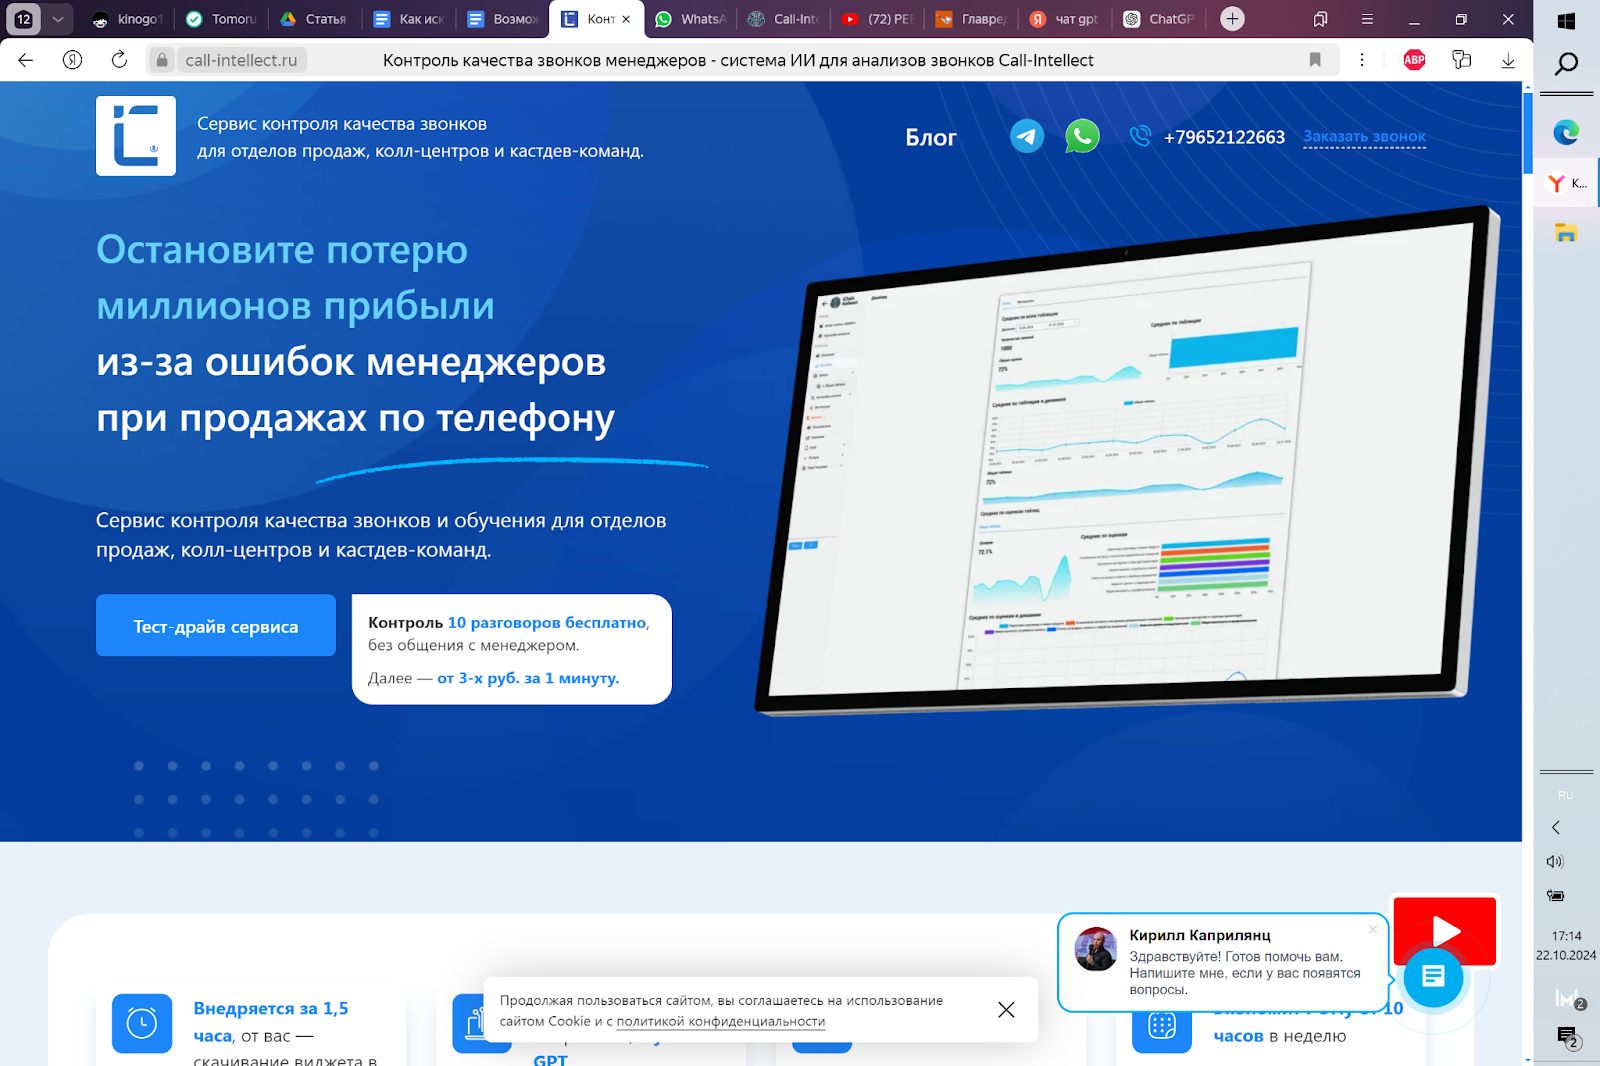Switch to the kinogo tab

[x=127, y=19]
